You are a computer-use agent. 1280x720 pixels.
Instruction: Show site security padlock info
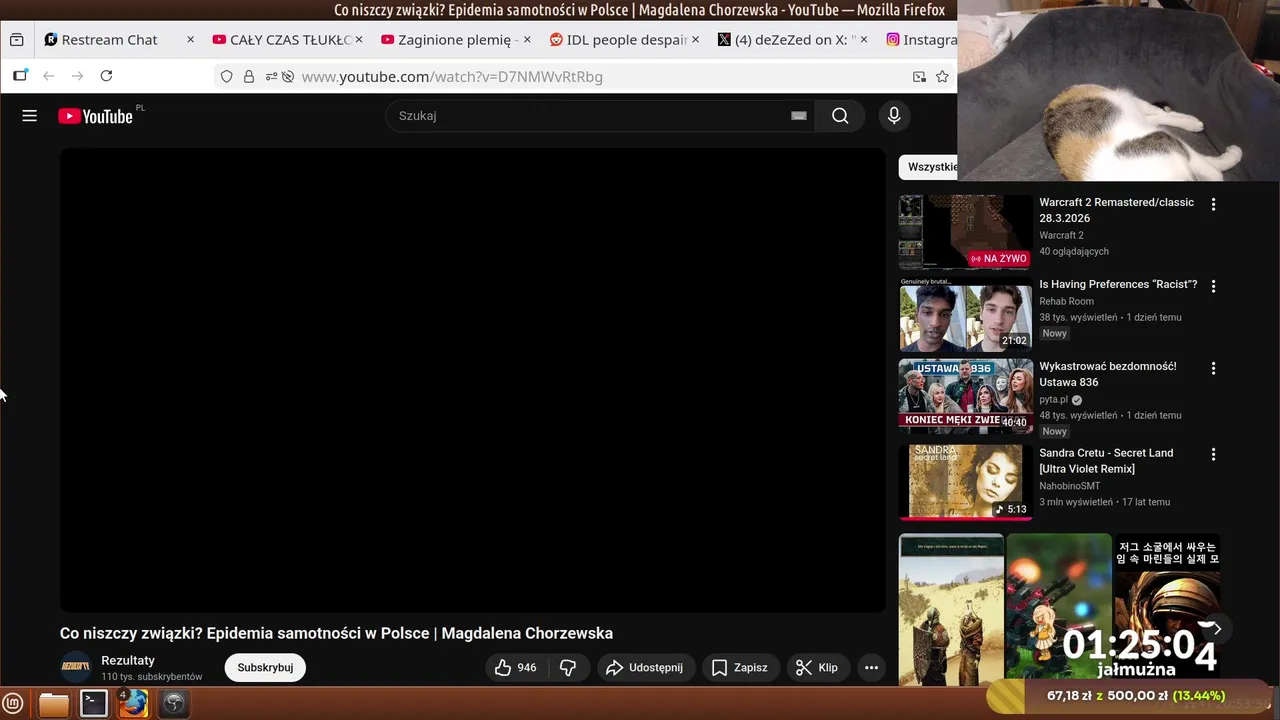point(248,76)
